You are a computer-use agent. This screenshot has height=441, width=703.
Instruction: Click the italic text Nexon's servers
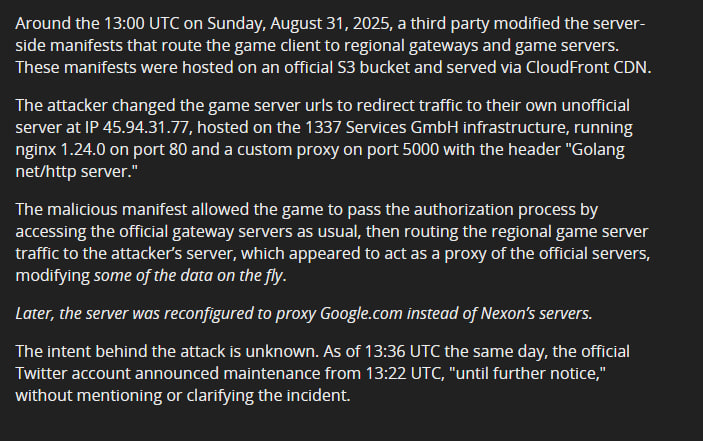pyautogui.click(x=536, y=313)
